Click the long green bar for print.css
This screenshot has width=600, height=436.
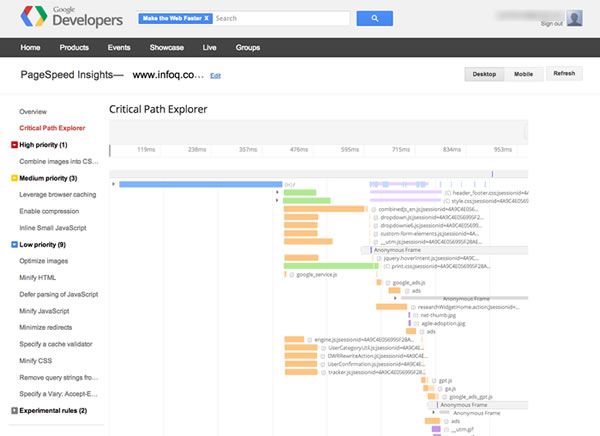pyautogui.click(x=331, y=266)
